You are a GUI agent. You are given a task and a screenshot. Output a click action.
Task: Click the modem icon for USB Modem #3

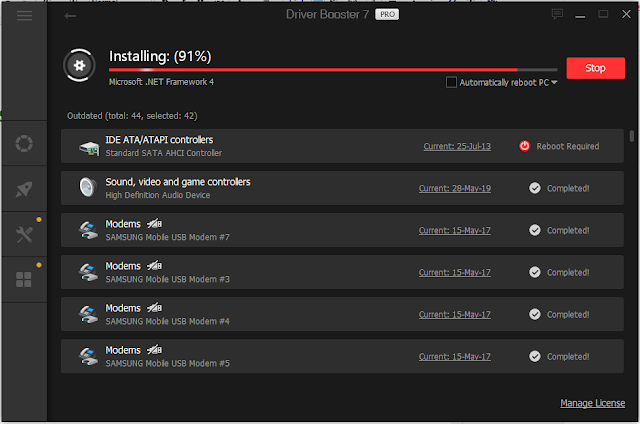click(x=88, y=273)
